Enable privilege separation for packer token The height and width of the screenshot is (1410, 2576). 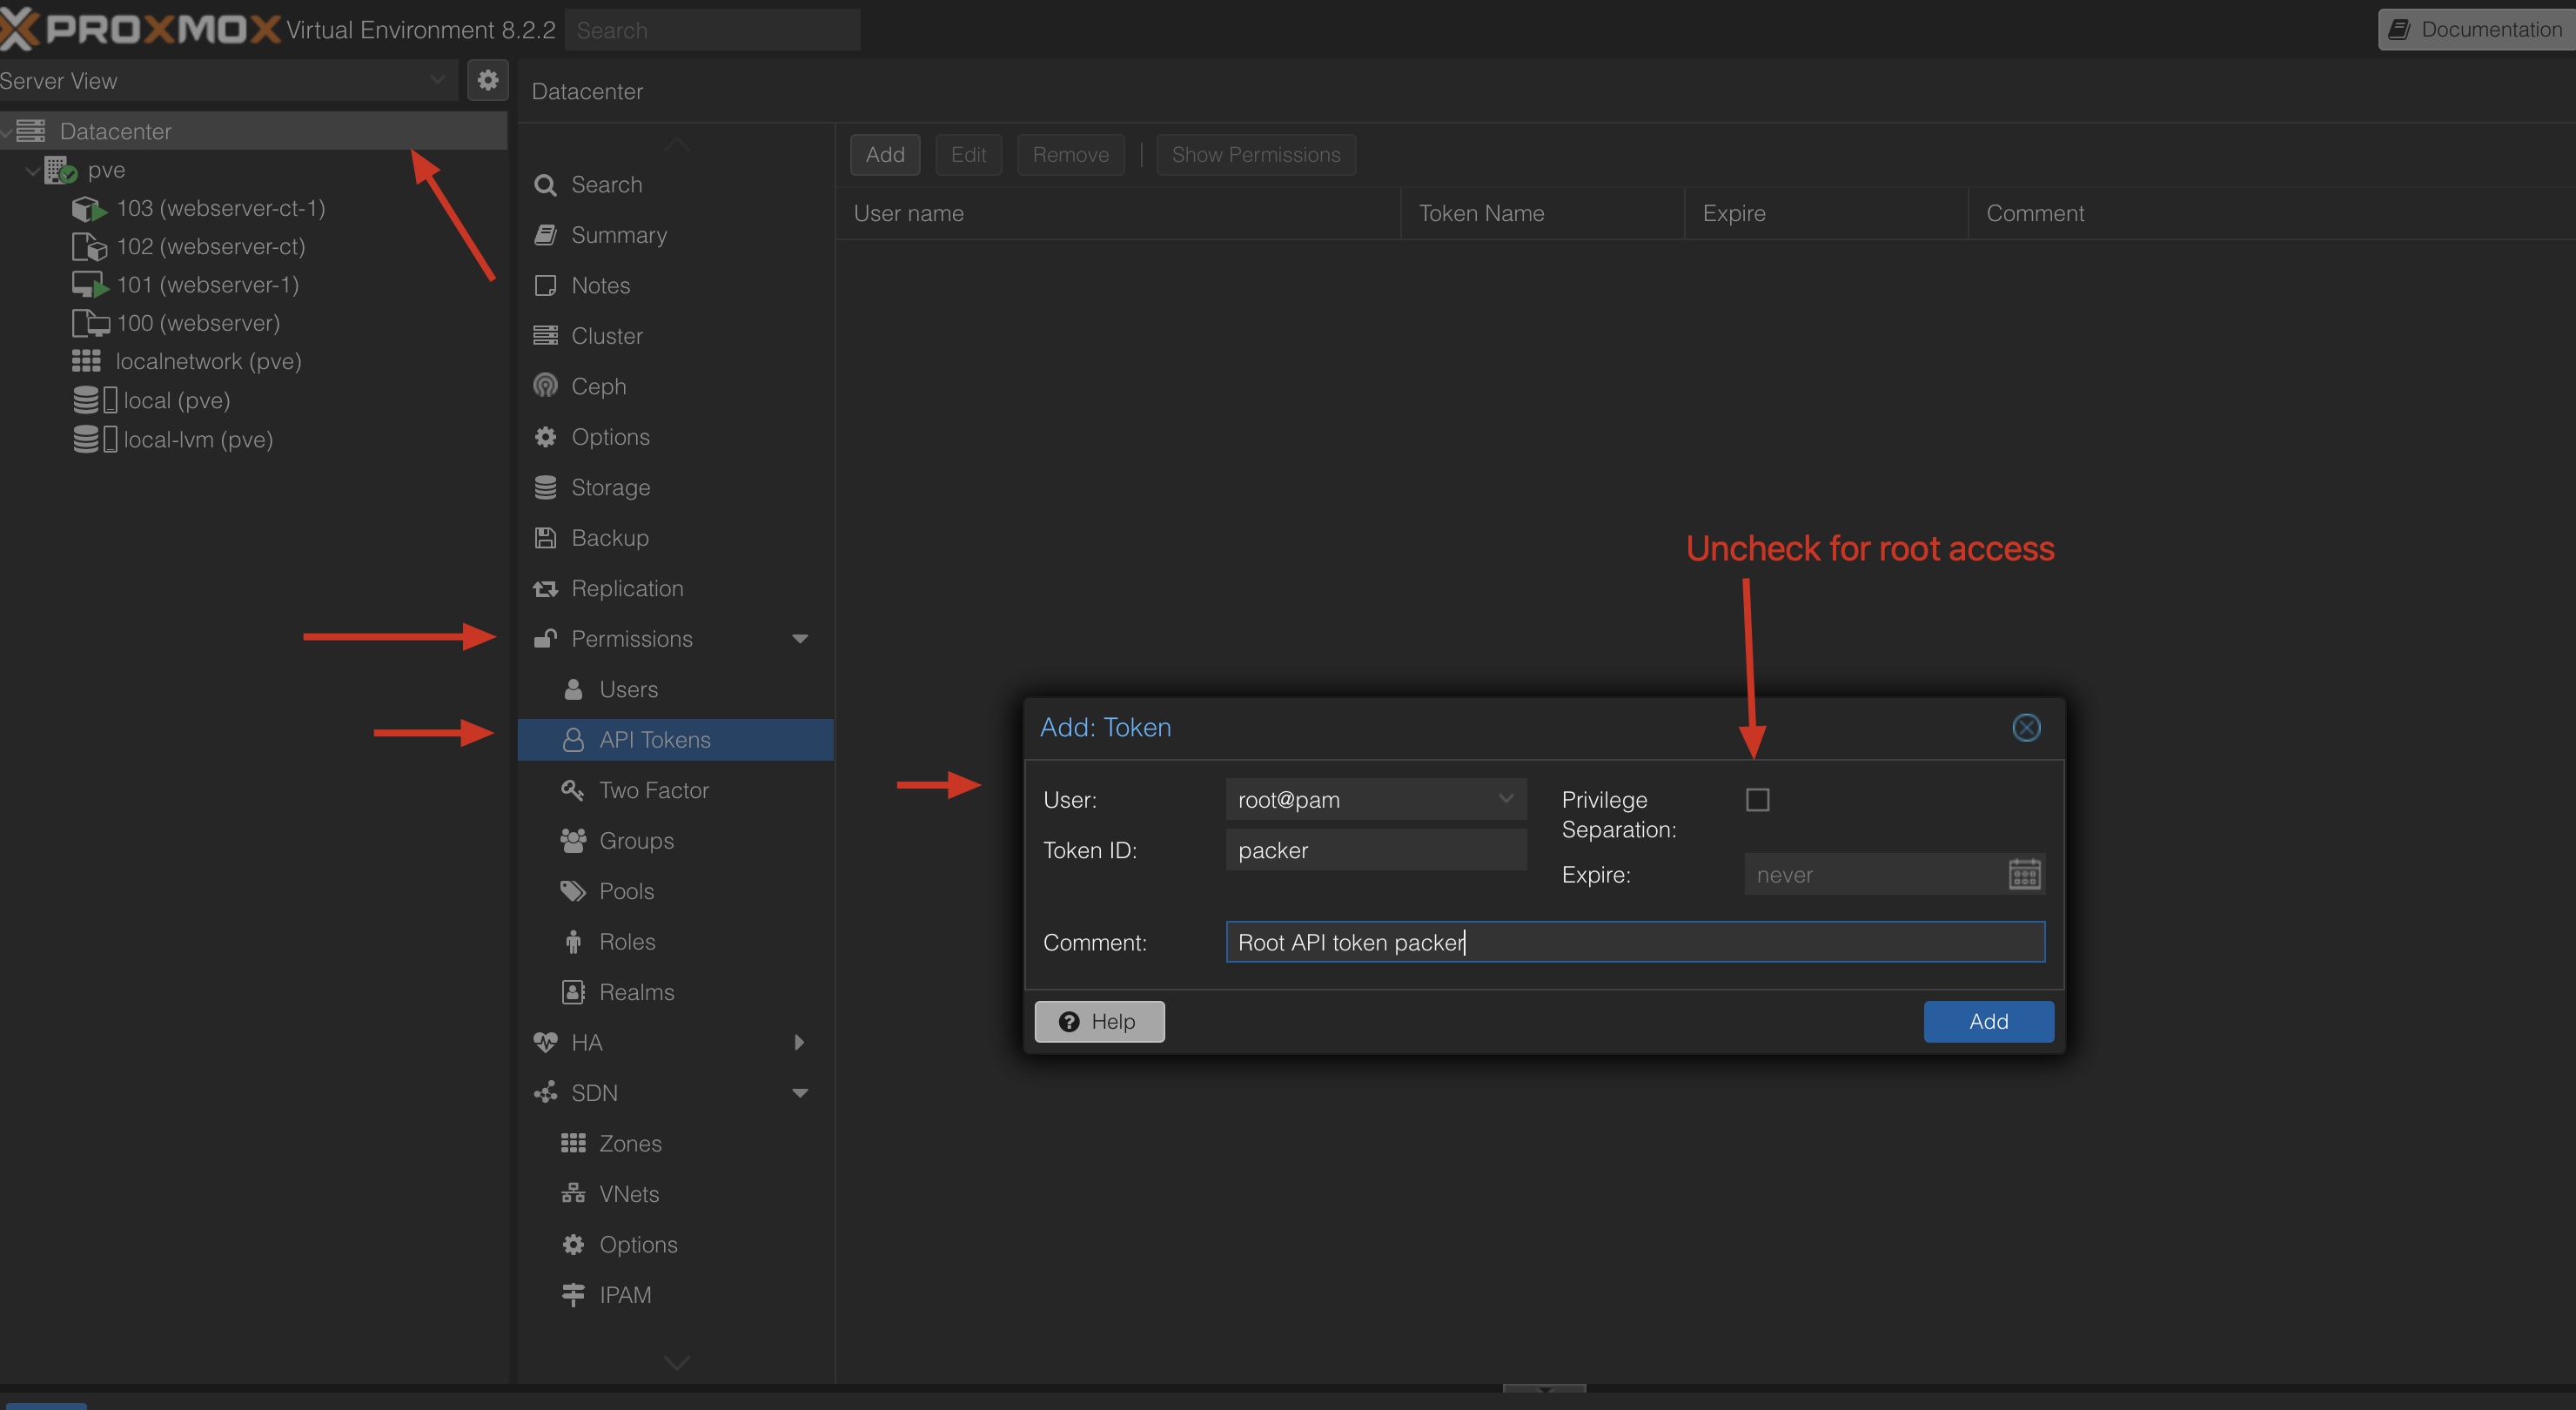(x=1757, y=799)
